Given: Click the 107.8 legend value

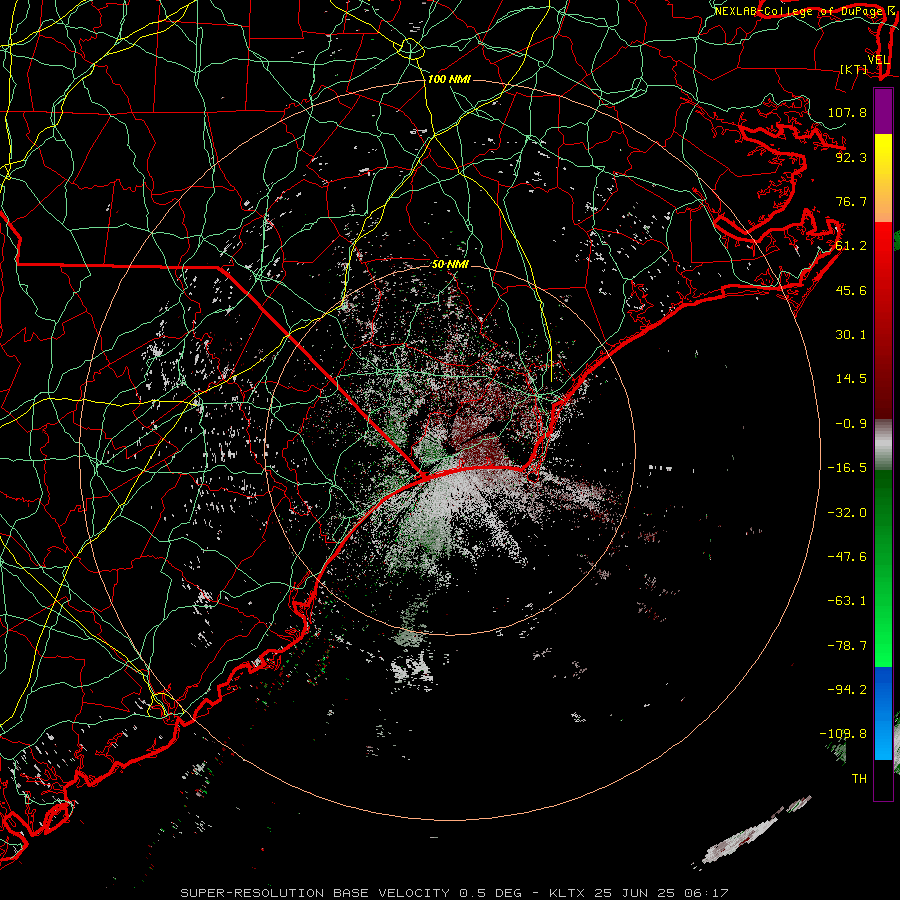Looking at the screenshot, I should coord(847,112).
